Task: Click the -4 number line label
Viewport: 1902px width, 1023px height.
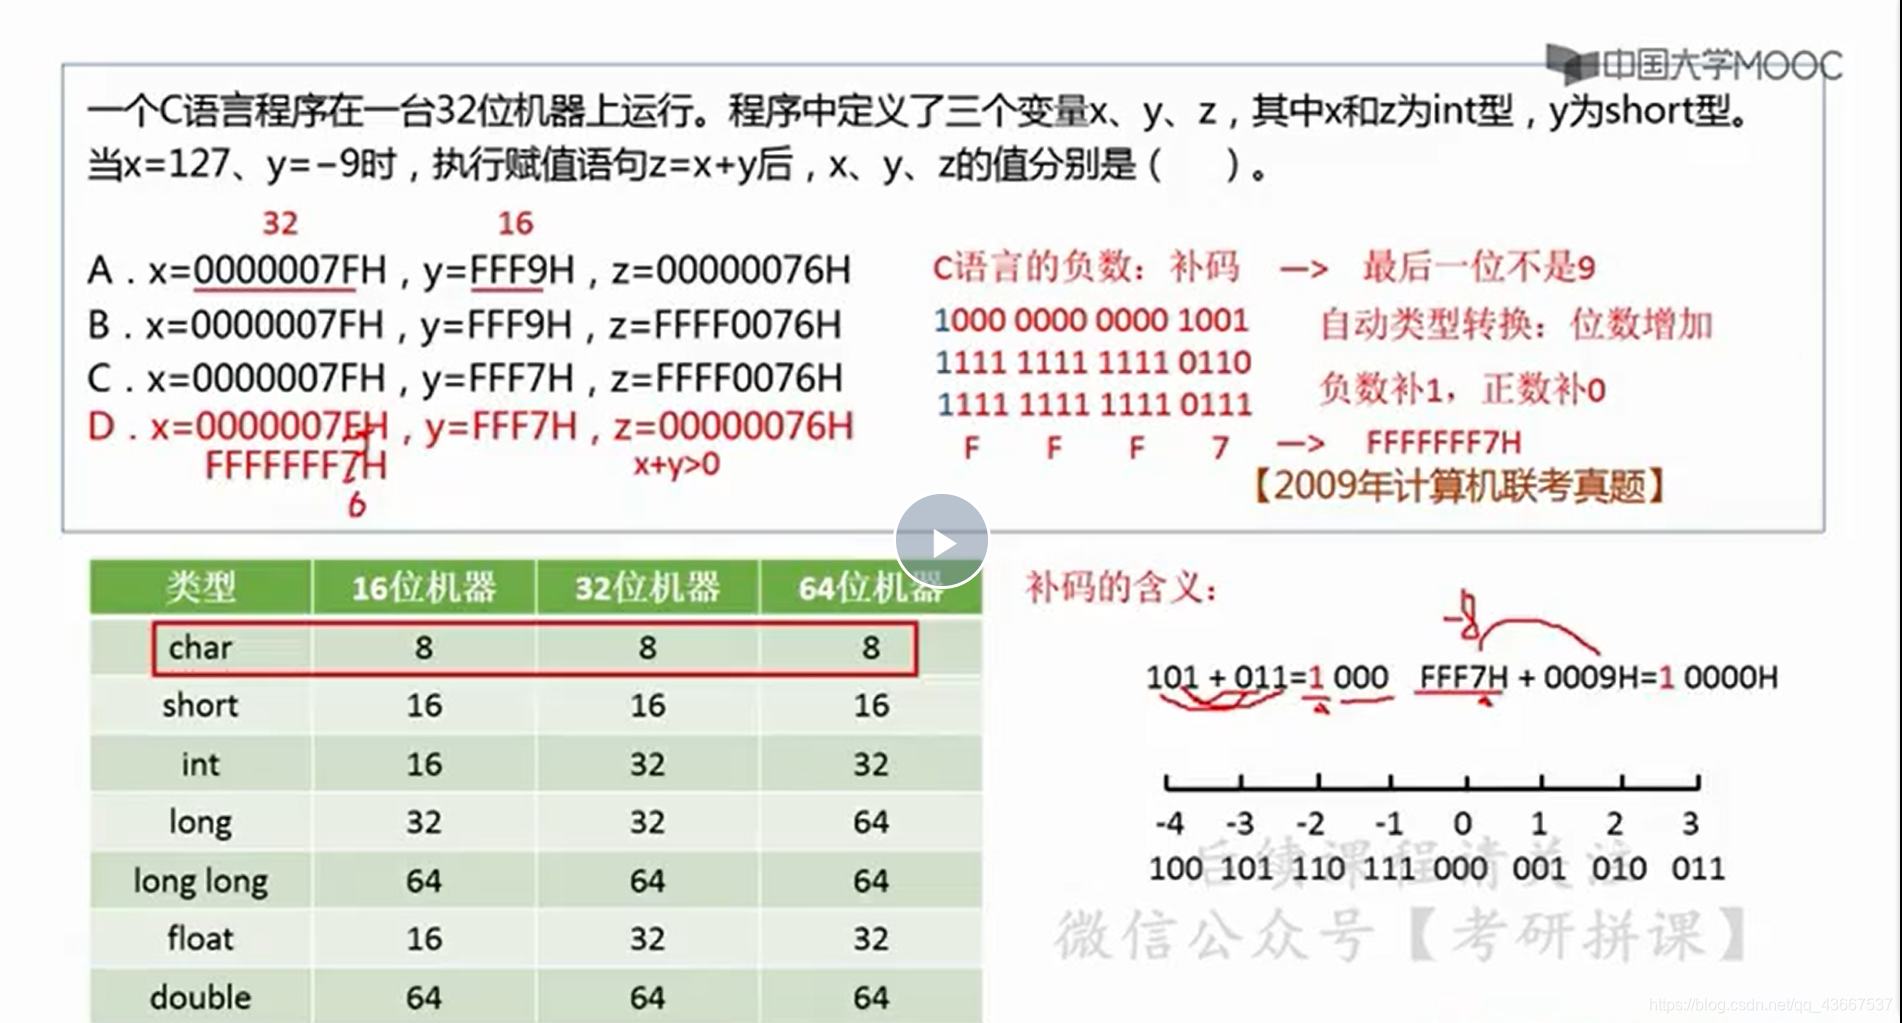Action: [1169, 824]
